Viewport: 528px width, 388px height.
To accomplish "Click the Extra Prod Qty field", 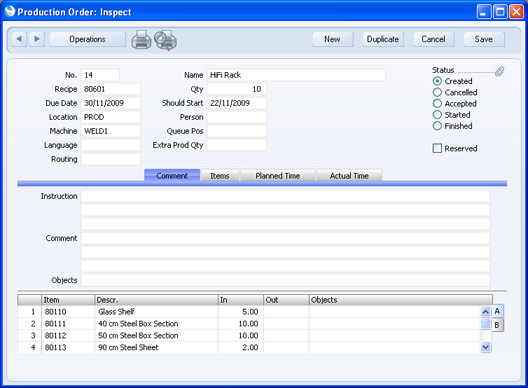I will click(236, 145).
